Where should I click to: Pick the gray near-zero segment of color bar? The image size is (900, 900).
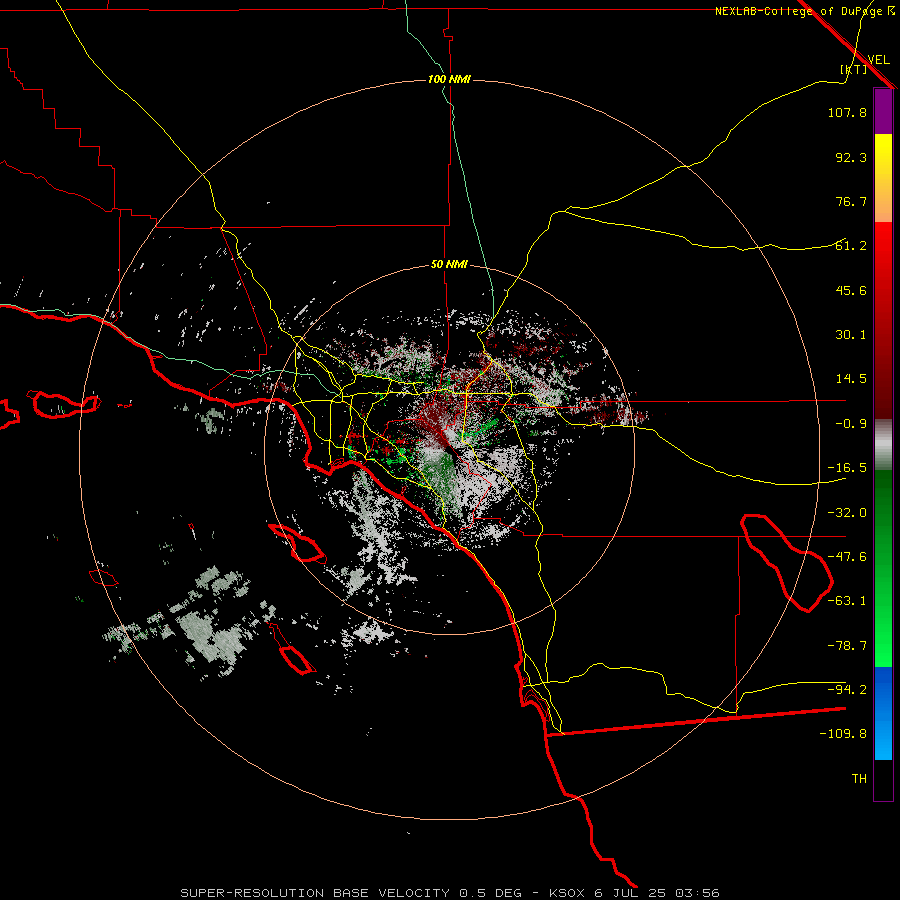point(883,445)
